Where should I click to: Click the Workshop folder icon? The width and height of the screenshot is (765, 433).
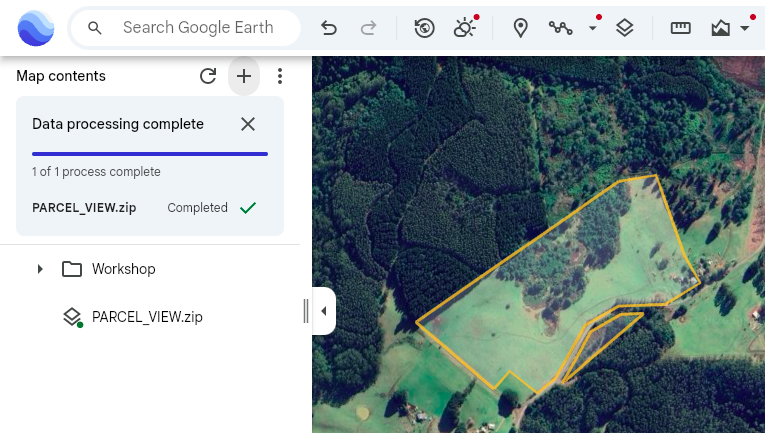pyautogui.click(x=72, y=269)
